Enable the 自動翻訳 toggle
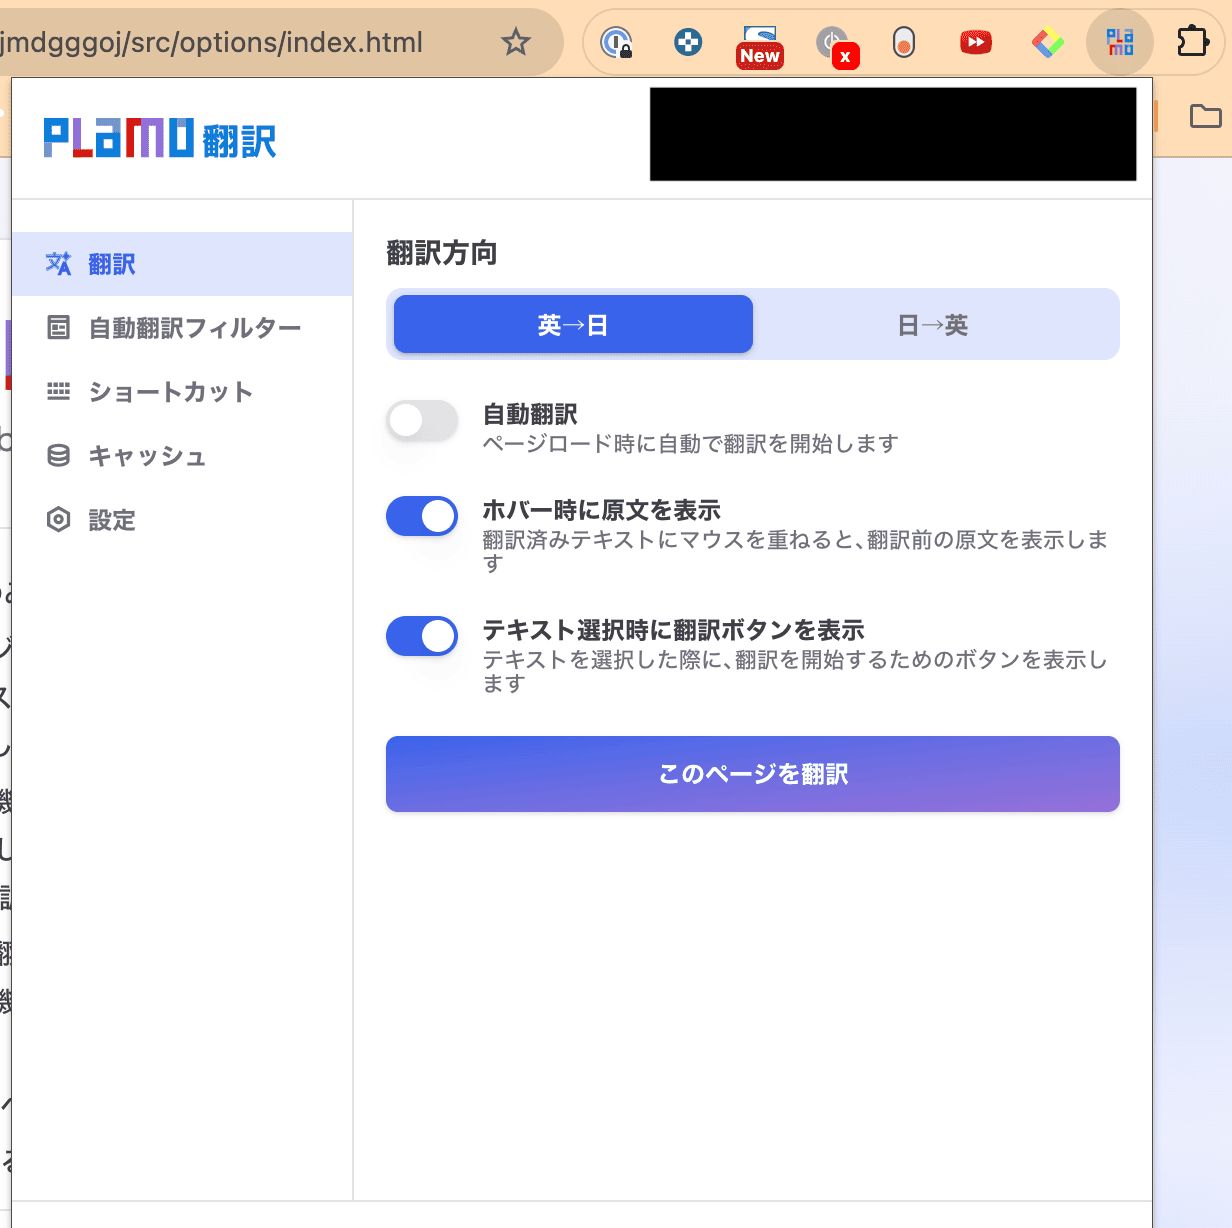Viewport: 1232px width, 1228px height. click(421, 420)
